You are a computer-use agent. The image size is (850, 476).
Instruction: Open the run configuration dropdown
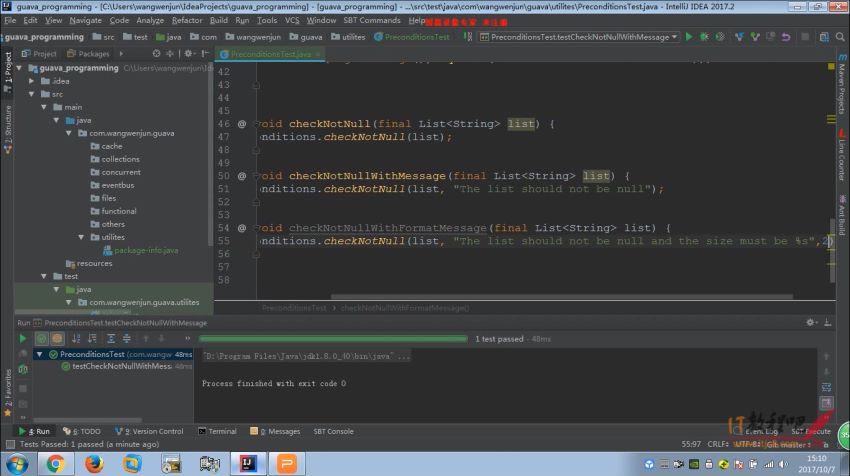click(x=579, y=37)
